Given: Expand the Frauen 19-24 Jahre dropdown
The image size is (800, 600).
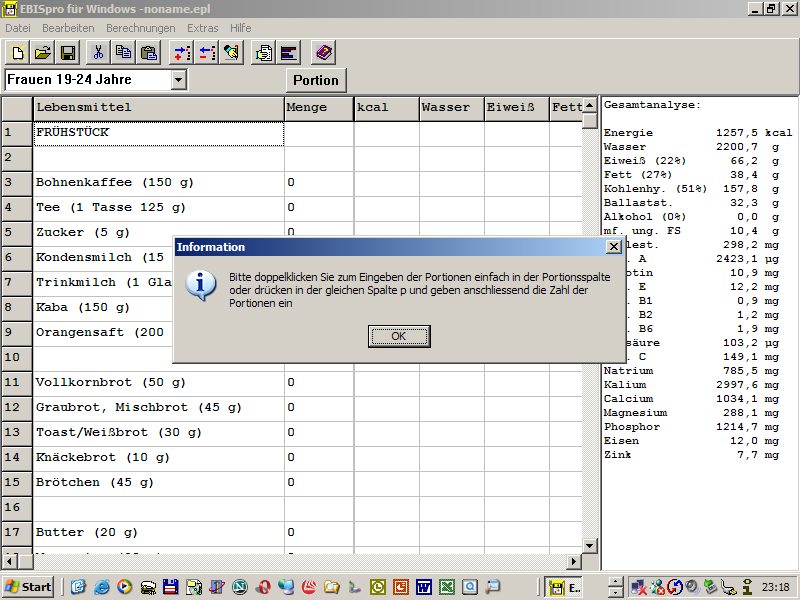Looking at the screenshot, I should (x=179, y=80).
